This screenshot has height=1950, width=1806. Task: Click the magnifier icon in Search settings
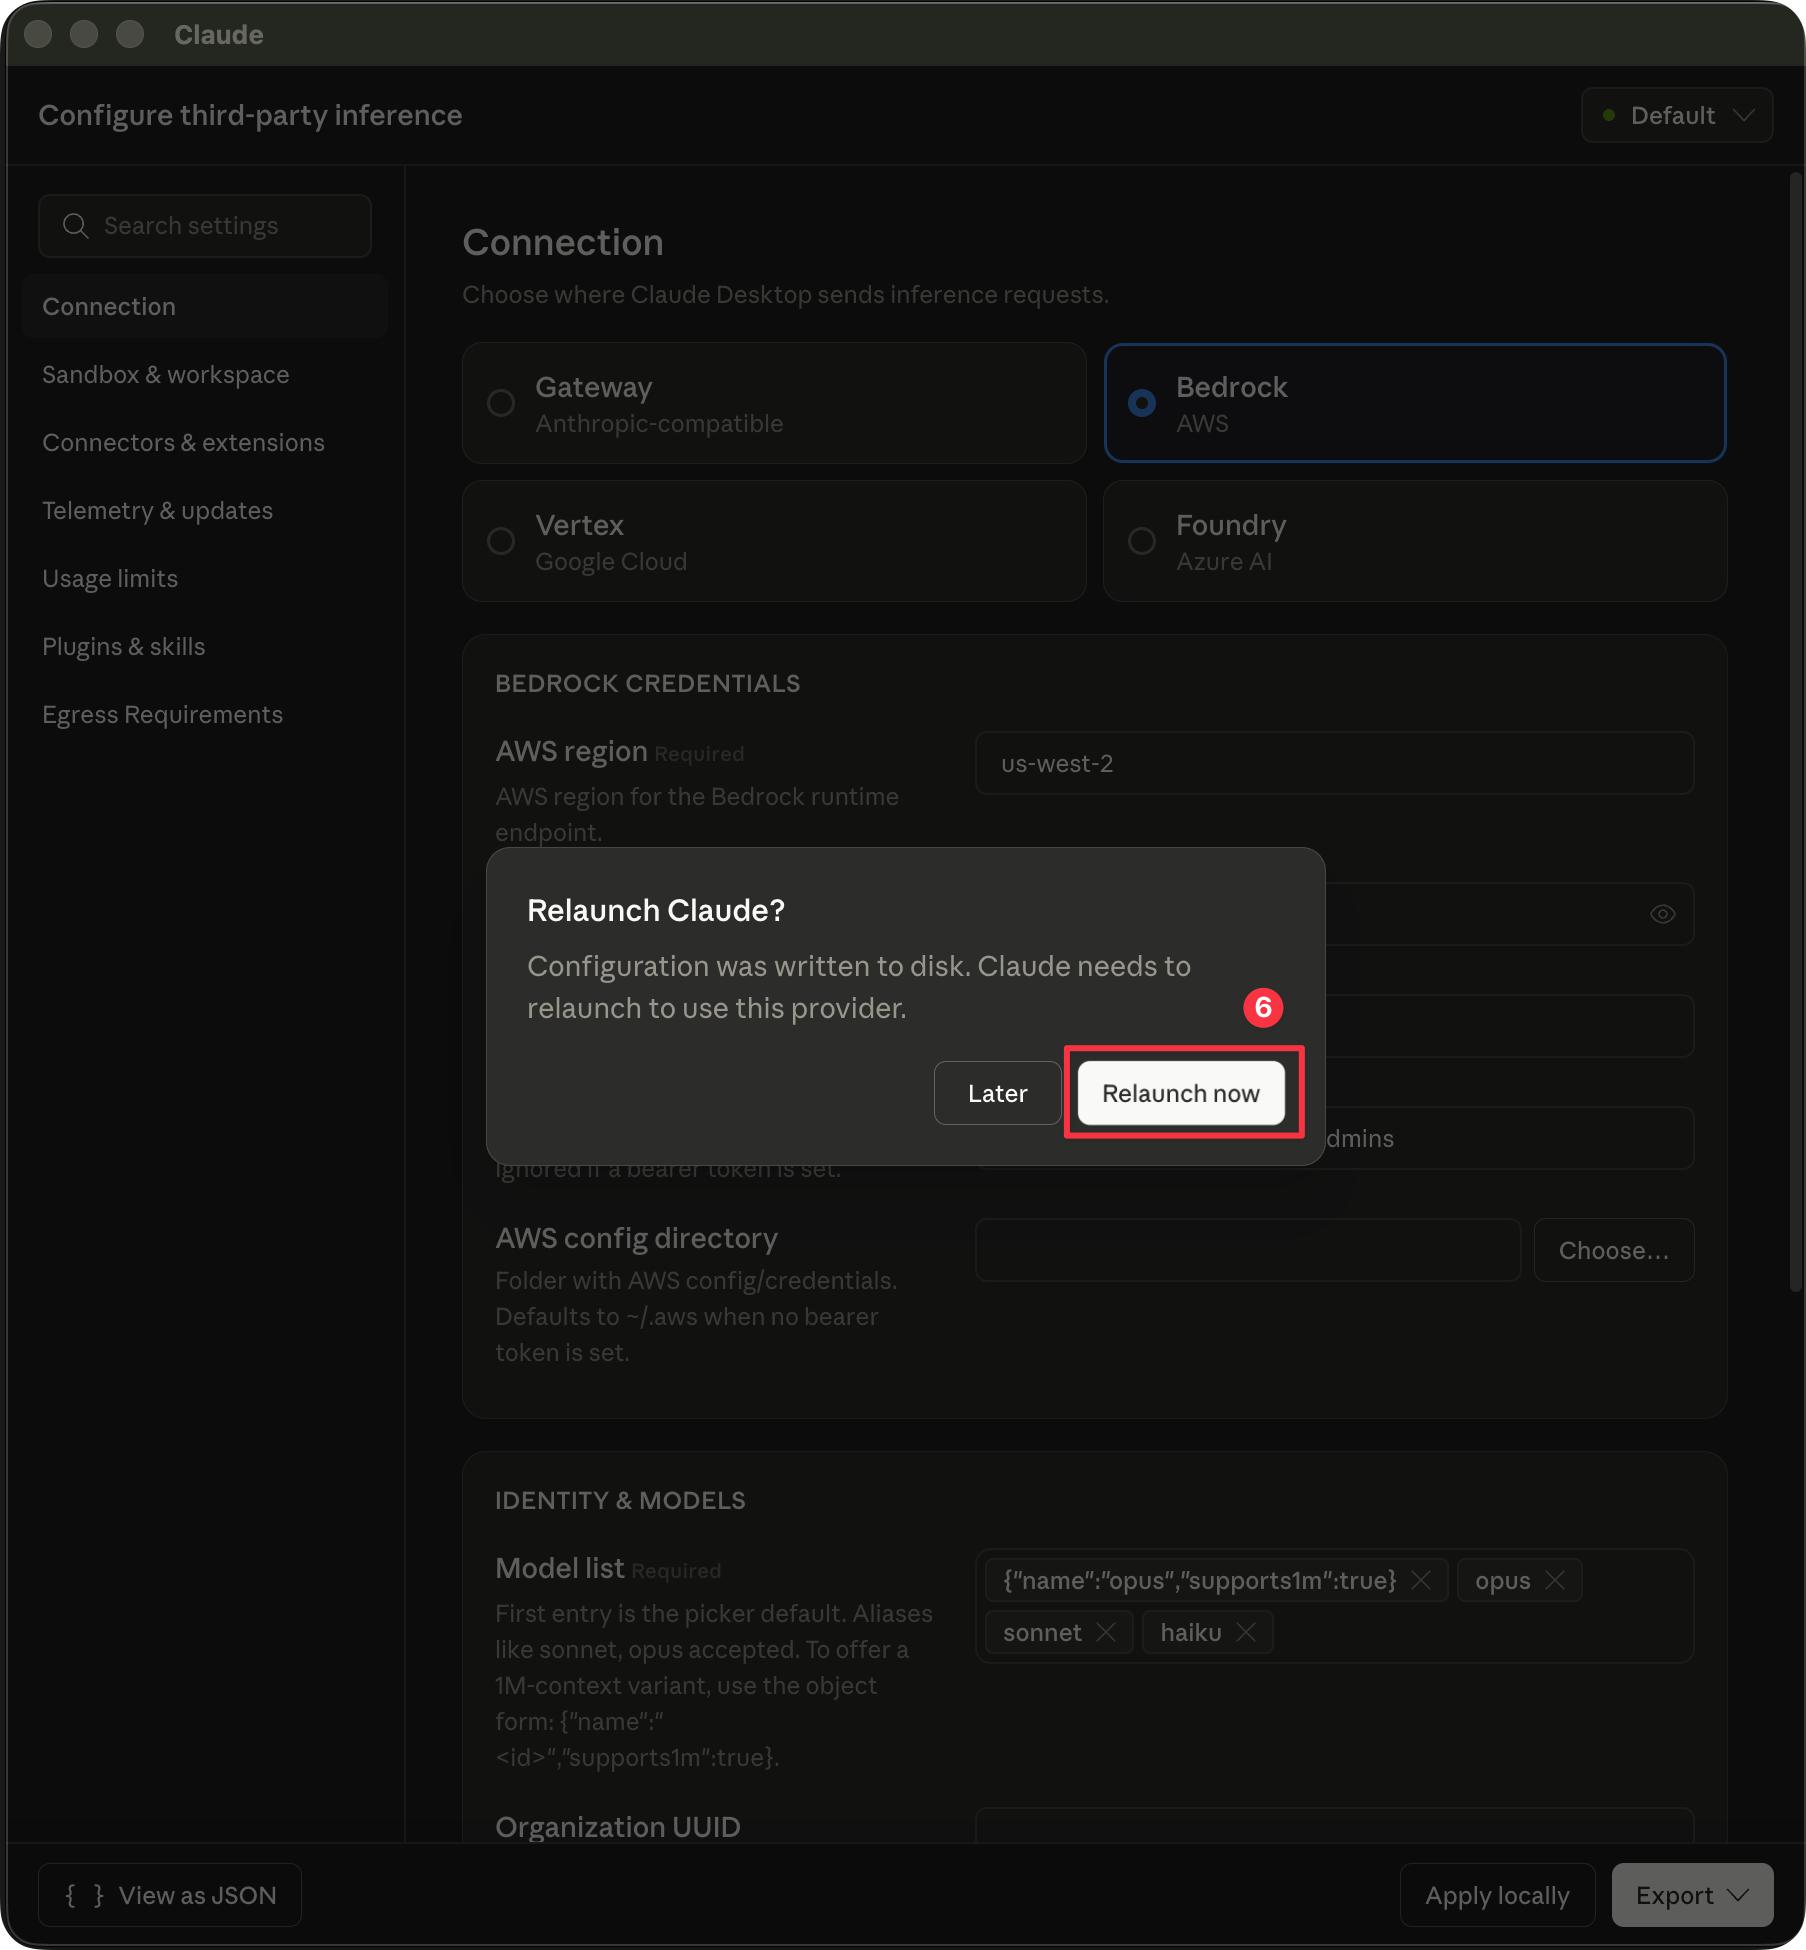75,226
